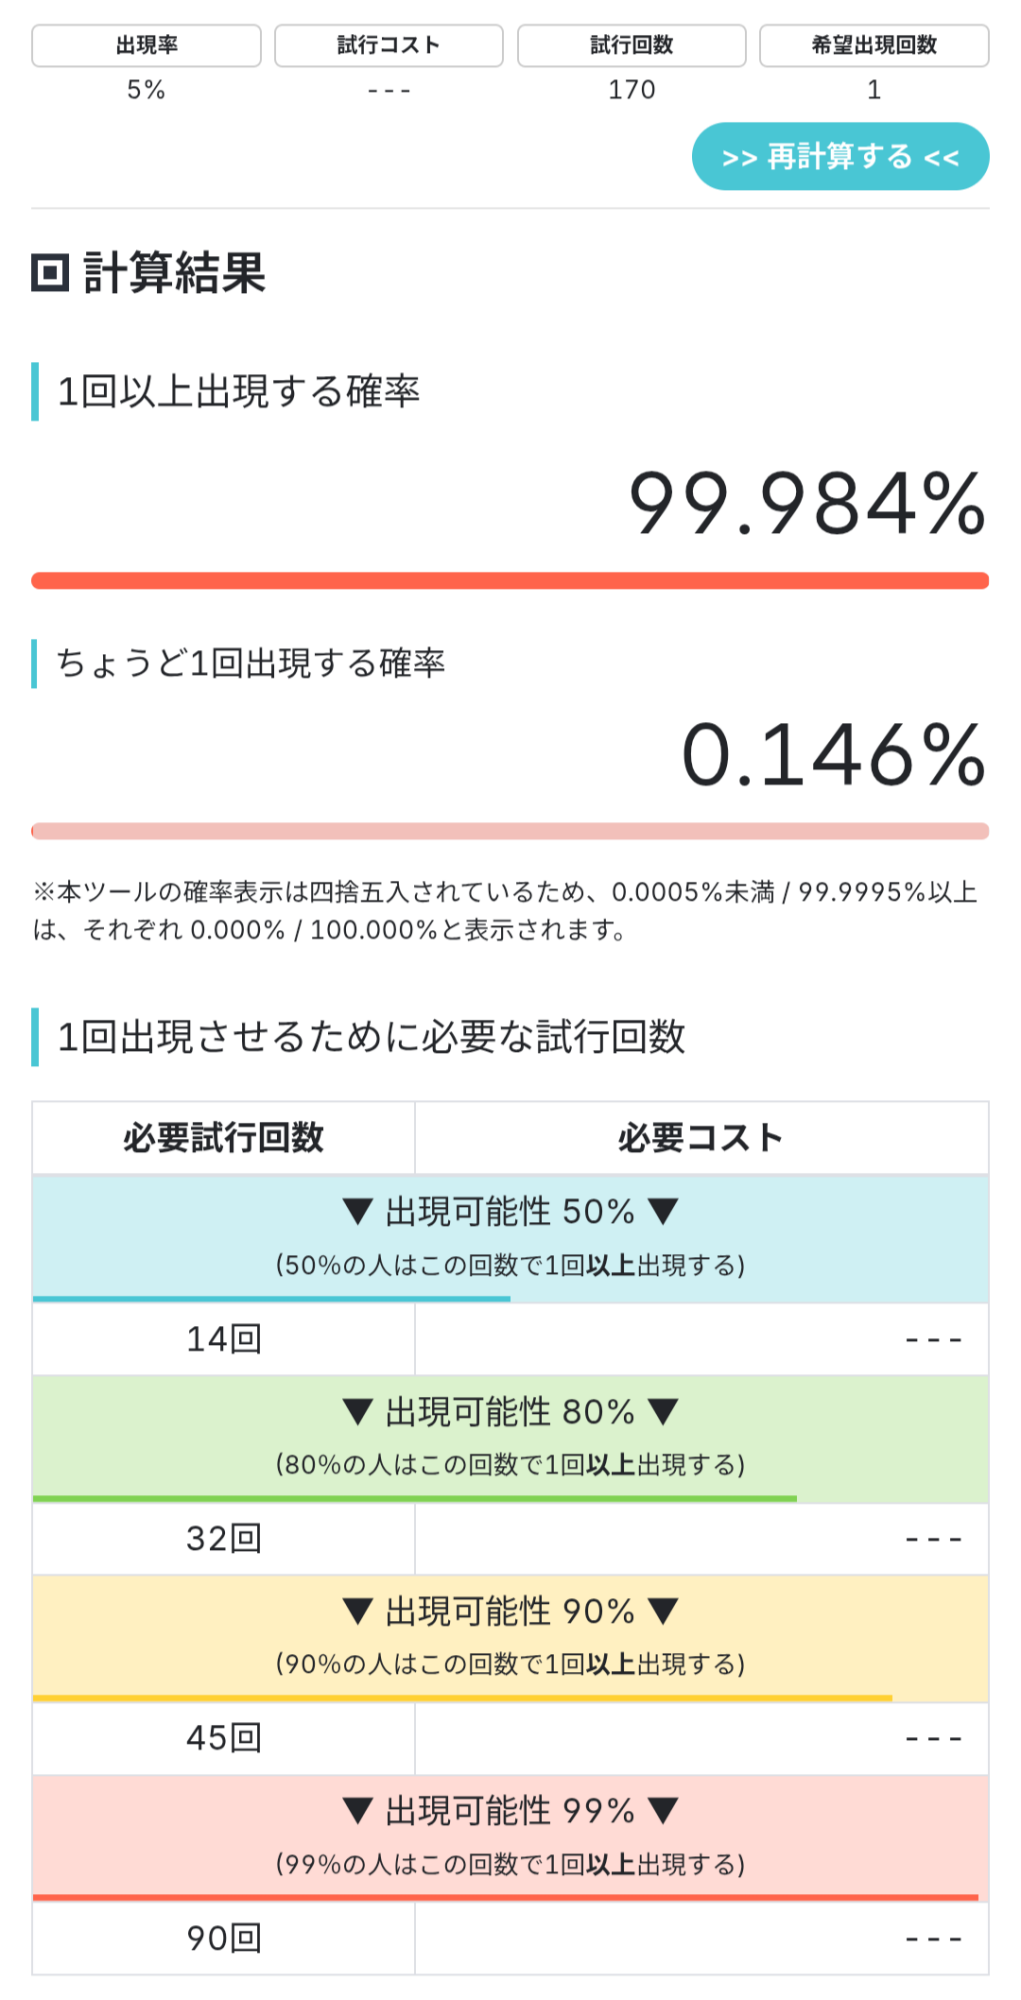Click the pink 0.146% probability bar
This screenshot has height=2000, width=1021.
click(510, 831)
